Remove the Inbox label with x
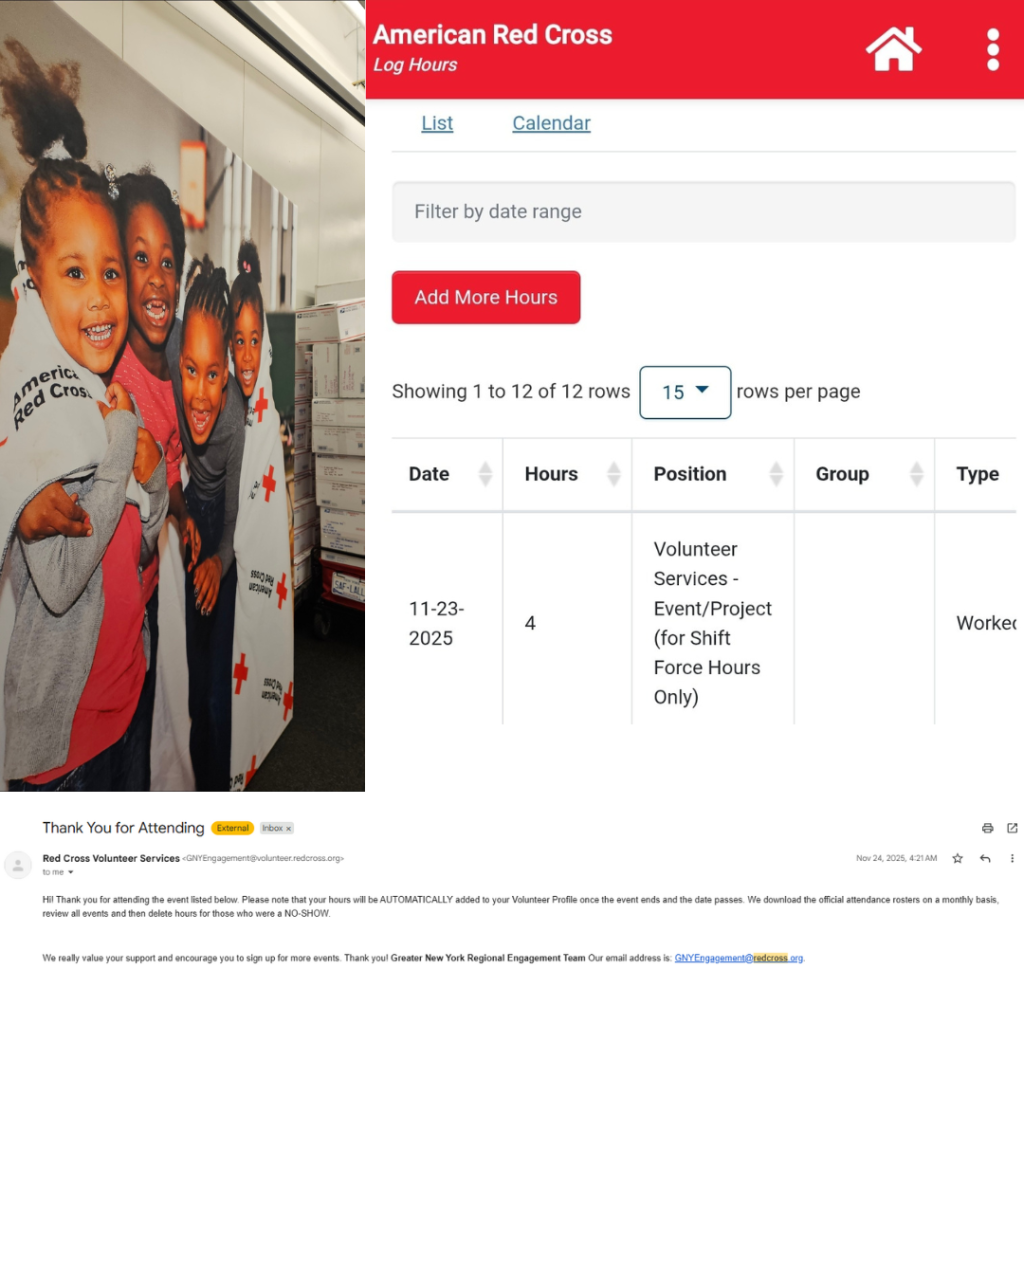The width and height of the screenshot is (1024, 1280). click(289, 828)
